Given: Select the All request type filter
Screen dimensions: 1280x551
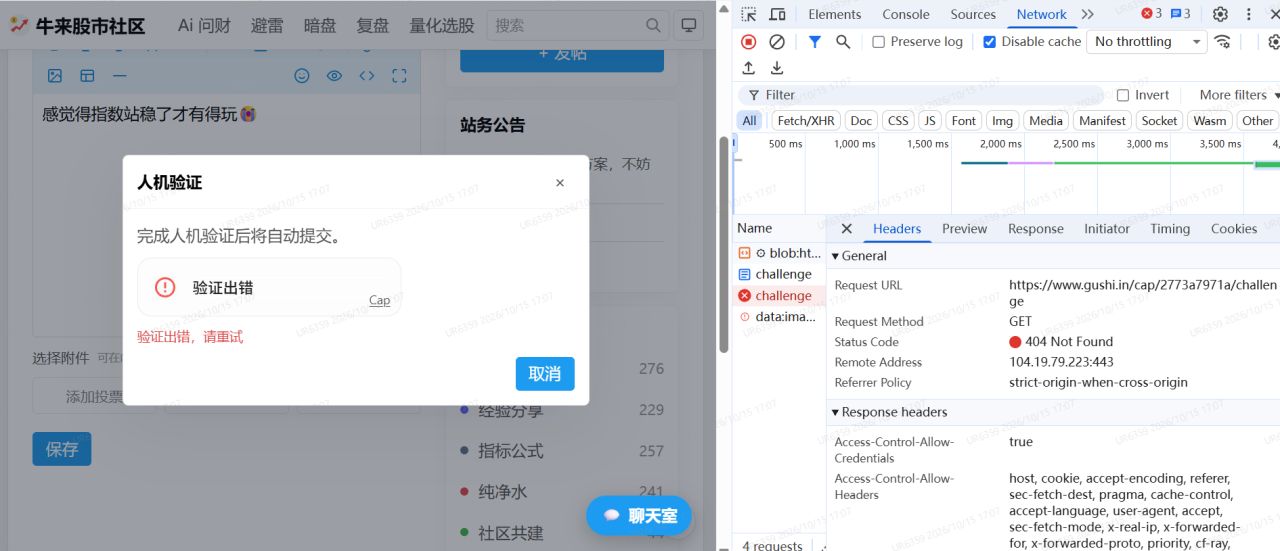Looking at the screenshot, I should click(x=749, y=121).
